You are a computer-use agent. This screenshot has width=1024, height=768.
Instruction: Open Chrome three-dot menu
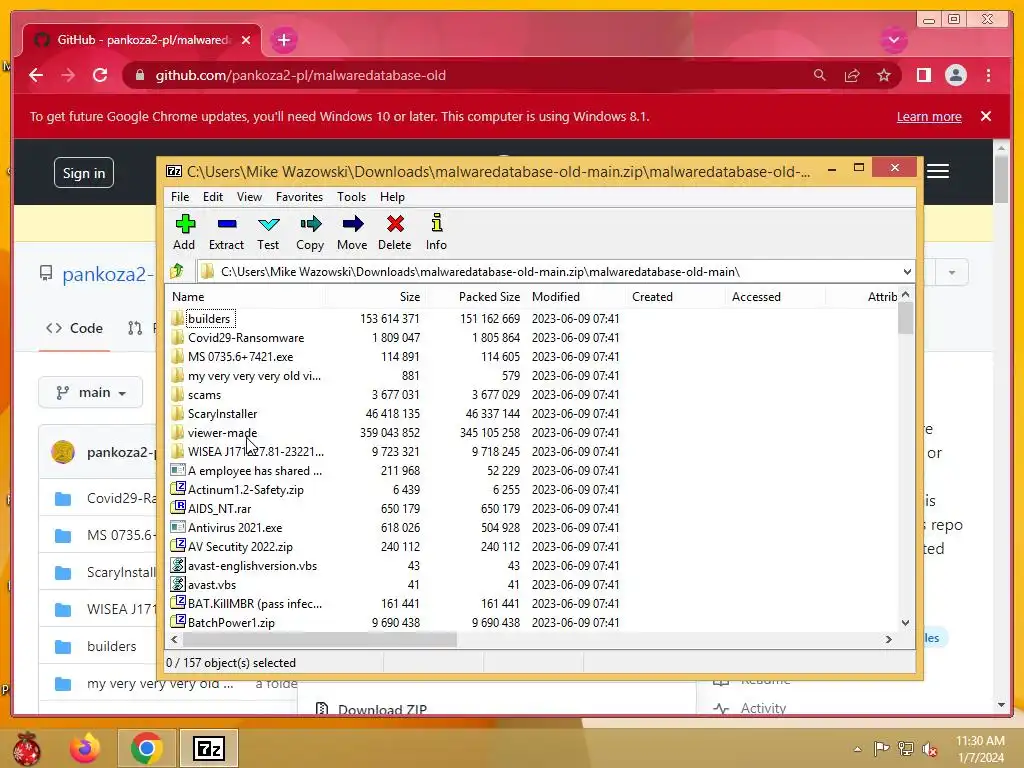point(989,75)
